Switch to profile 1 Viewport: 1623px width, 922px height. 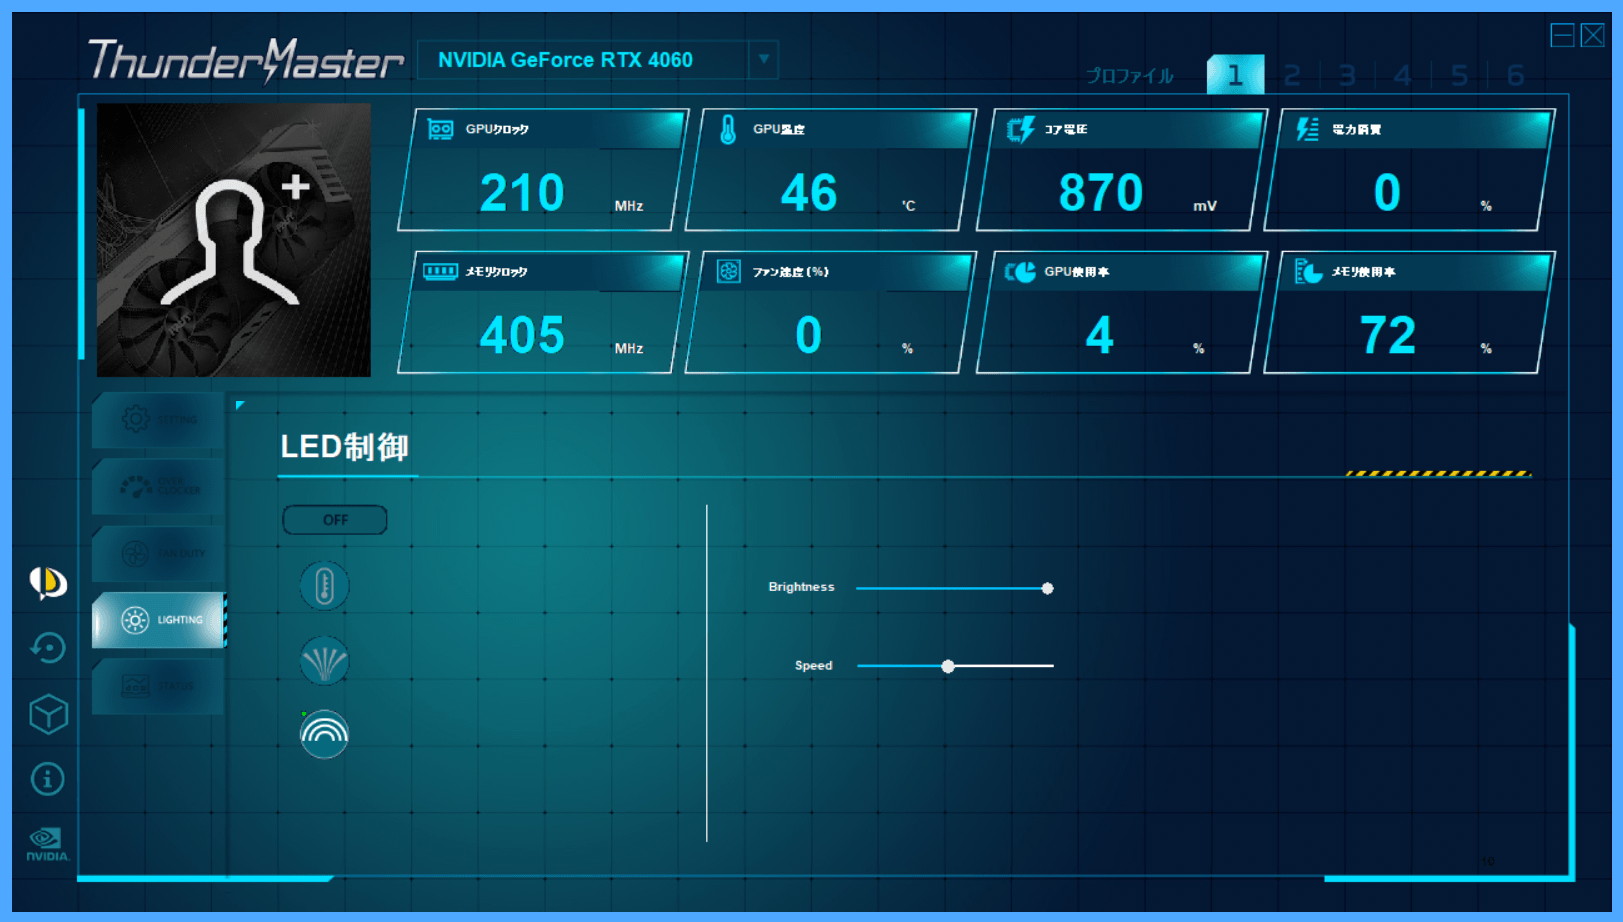[x=1235, y=75]
